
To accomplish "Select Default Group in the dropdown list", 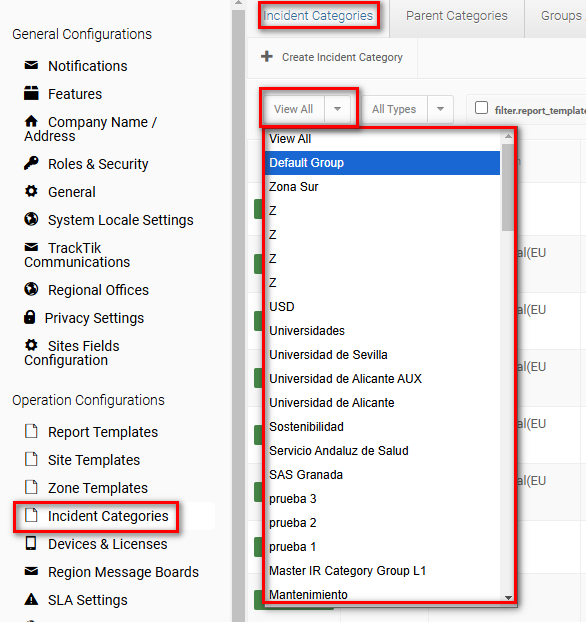I will [383, 163].
